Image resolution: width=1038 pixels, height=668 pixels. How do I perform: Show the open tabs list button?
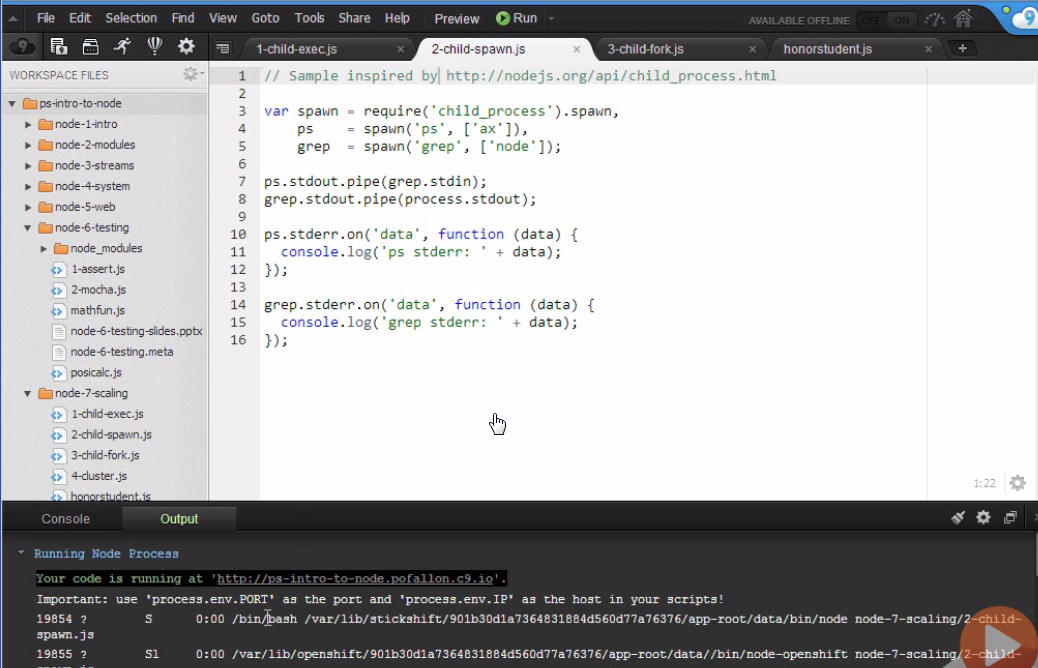(223, 48)
